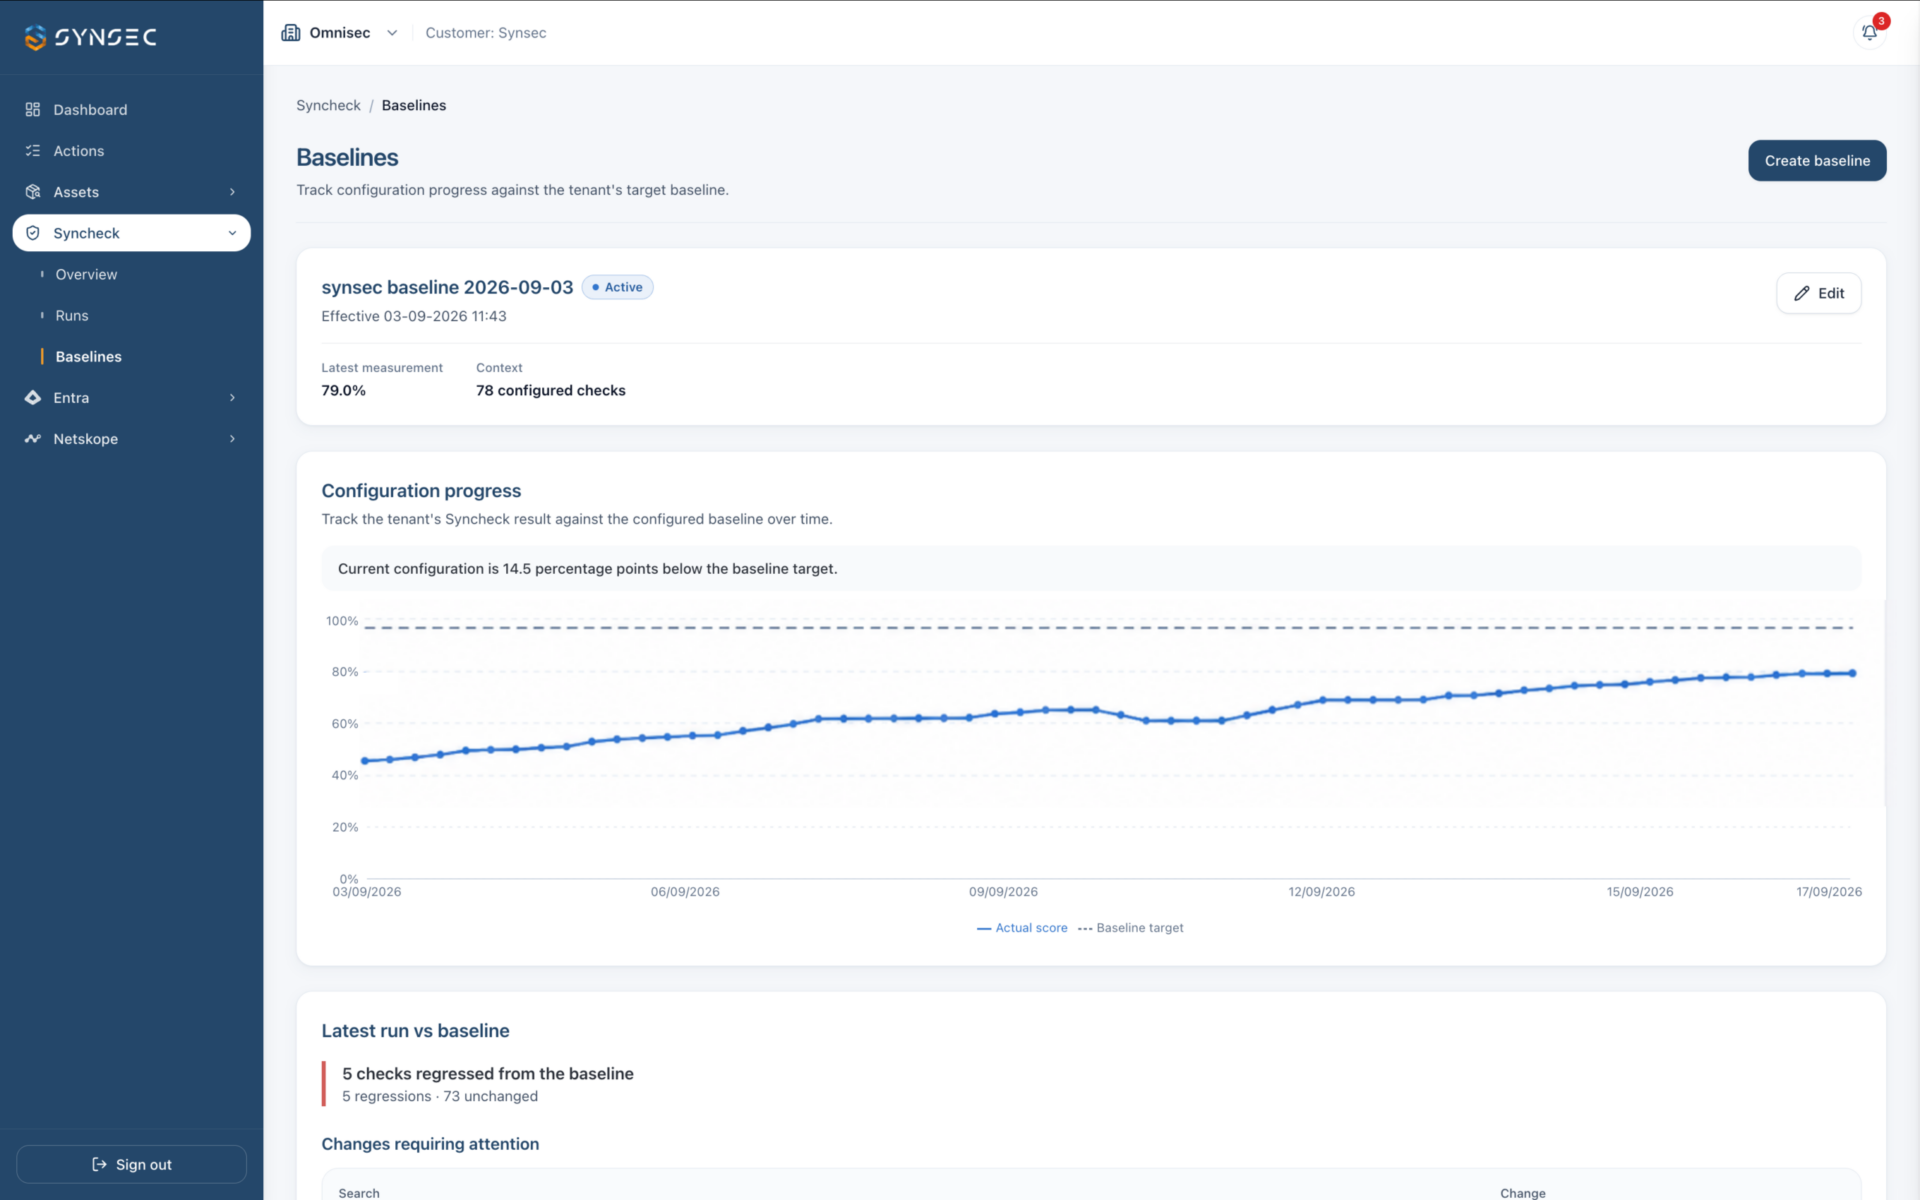The width and height of the screenshot is (1920, 1200).
Task: Click the Sign out button
Action: 131,1164
